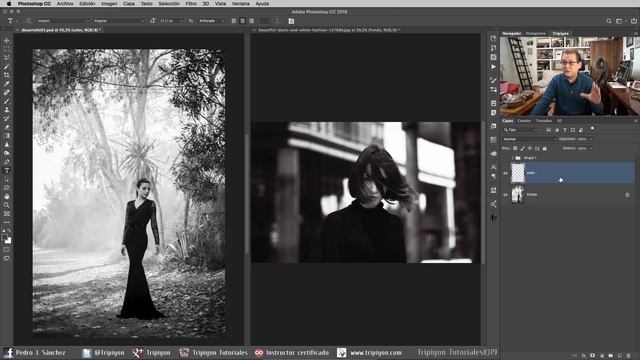This screenshot has height=360, width=640.
Task: Switch to the Canales tab
Action: pos(524,121)
